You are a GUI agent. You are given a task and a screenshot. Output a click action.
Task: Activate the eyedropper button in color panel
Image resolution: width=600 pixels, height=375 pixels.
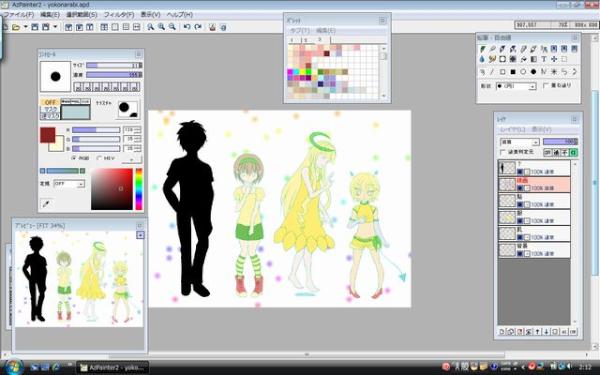click(46, 204)
